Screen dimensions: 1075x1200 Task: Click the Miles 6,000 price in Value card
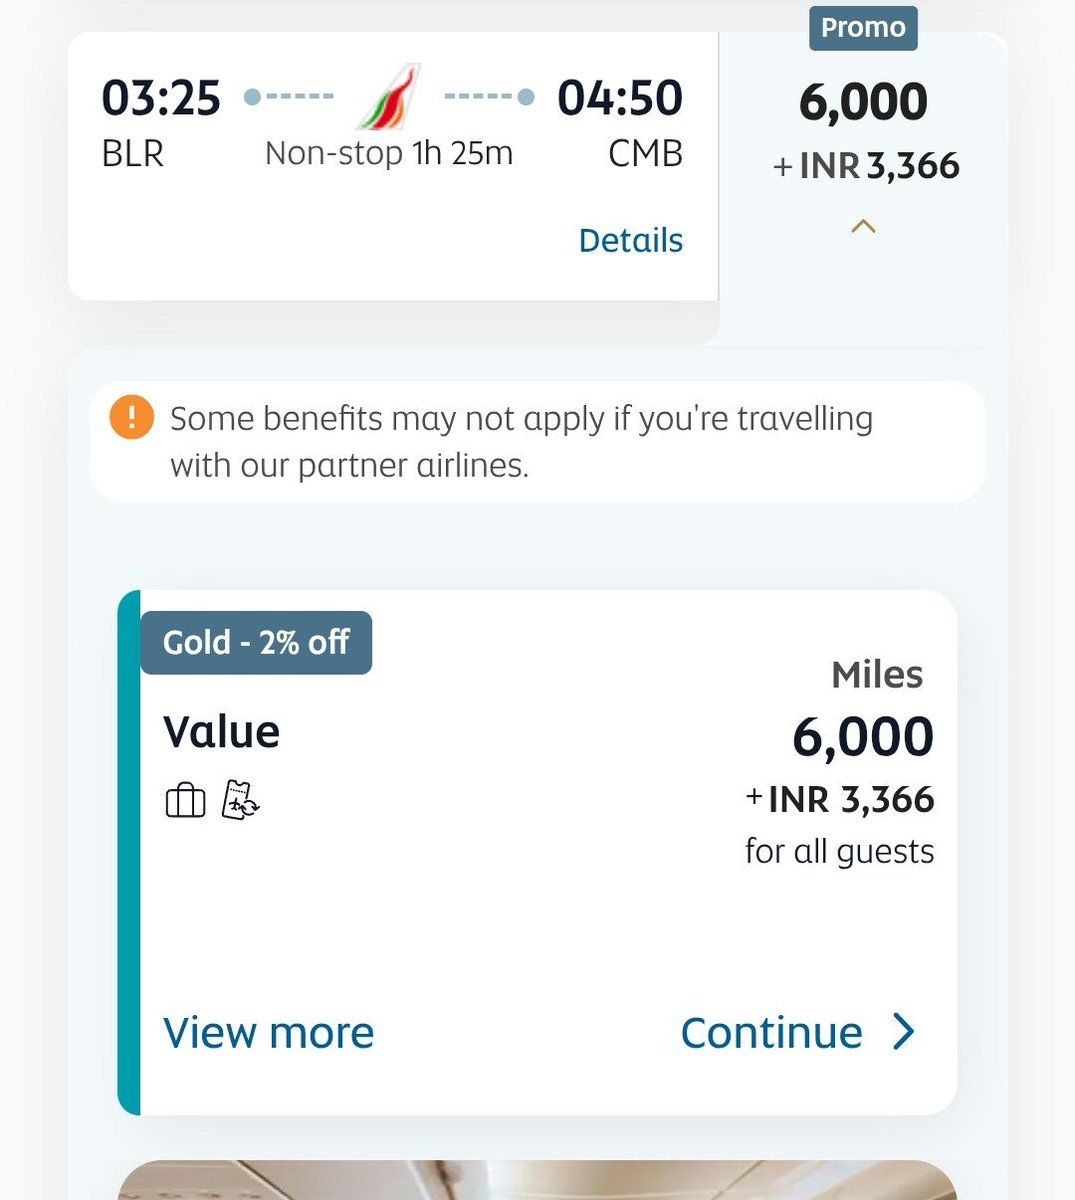coord(863,735)
